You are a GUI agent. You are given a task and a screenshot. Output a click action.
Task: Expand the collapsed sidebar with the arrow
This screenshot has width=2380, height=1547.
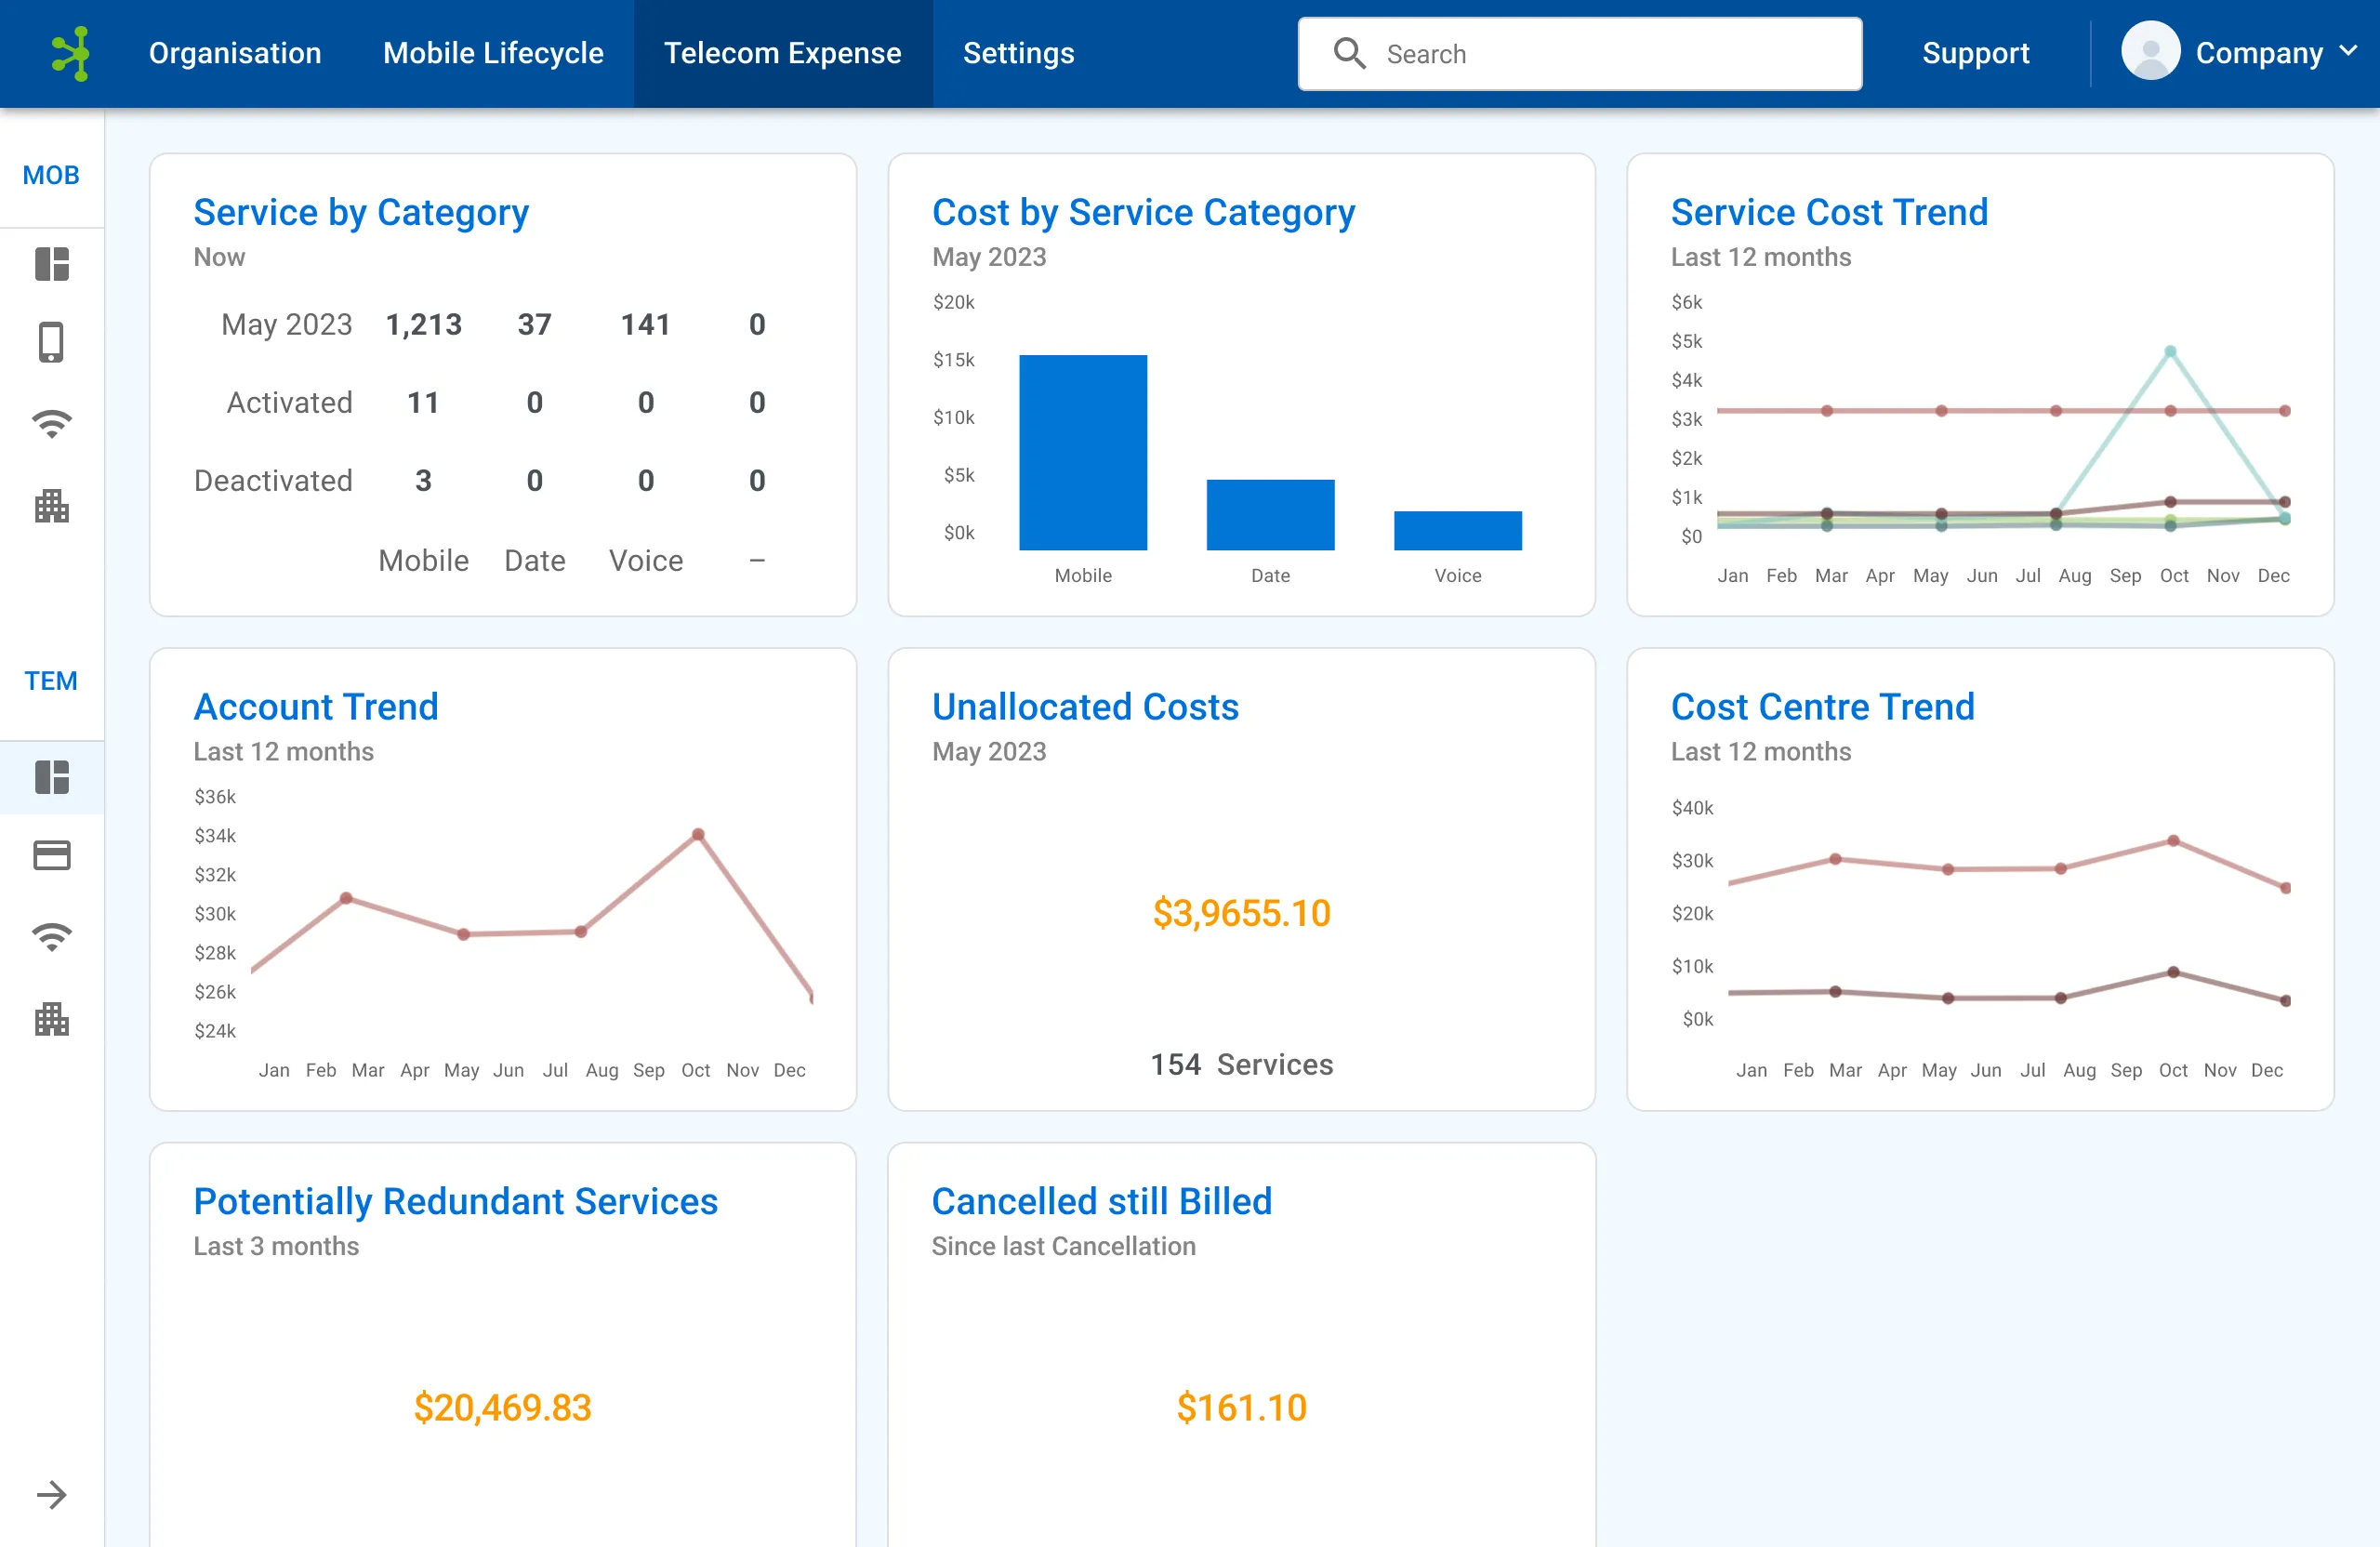pyautogui.click(x=52, y=1495)
